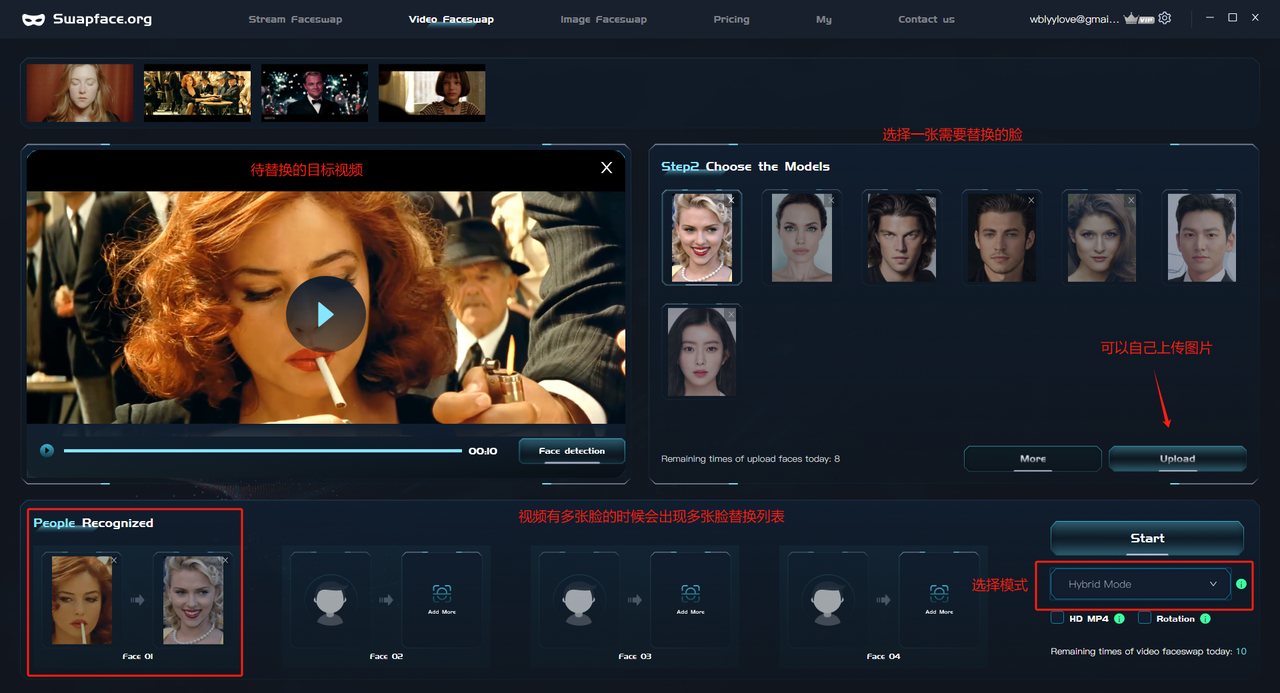Screen dimensions: 1280x693
Task: Choose the fifth model face (brunette woman)
Action: tap(1101, 237)
